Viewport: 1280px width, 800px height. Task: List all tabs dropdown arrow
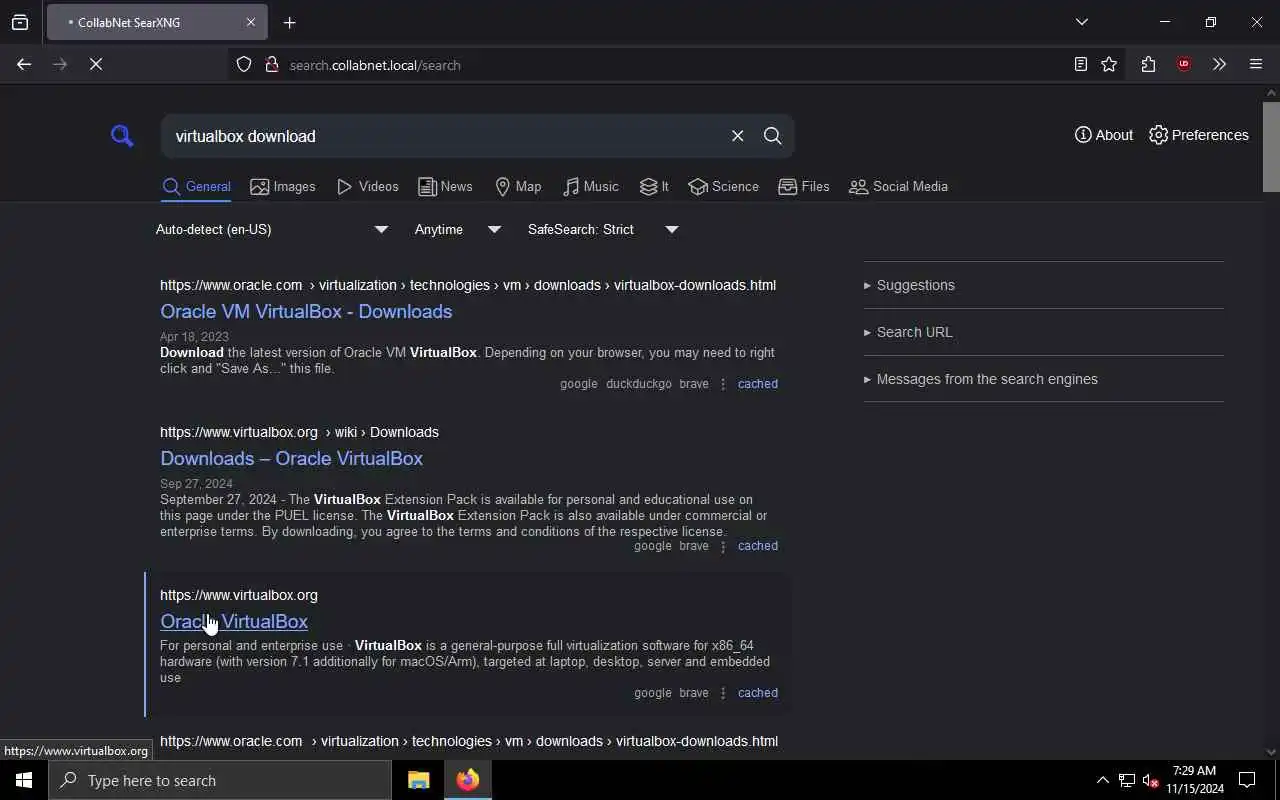(1082, 22)
